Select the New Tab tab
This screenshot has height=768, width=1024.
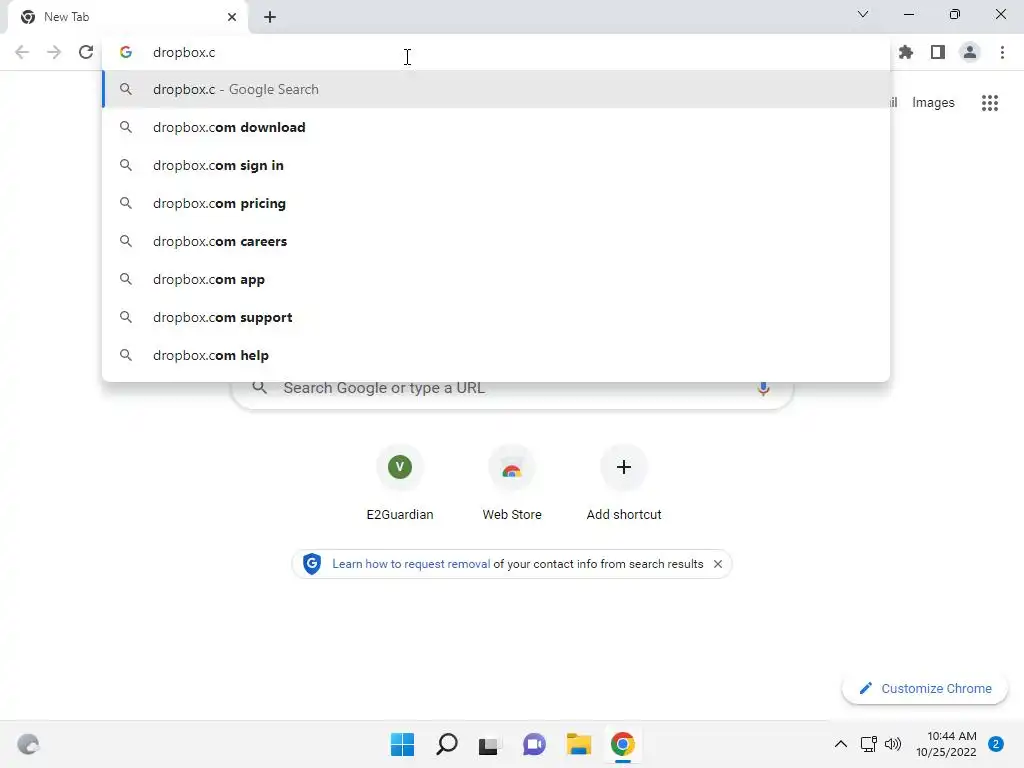(x=127, y=17)
